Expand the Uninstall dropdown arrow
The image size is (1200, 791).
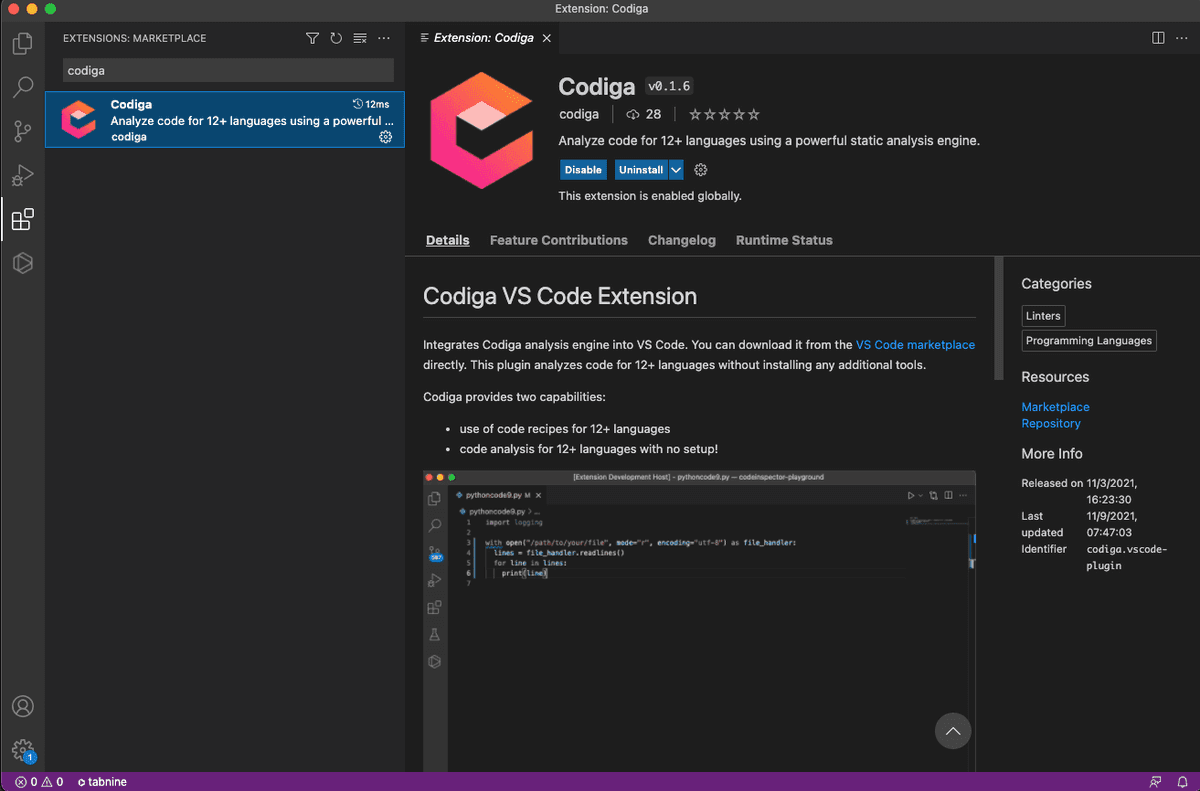676,170
